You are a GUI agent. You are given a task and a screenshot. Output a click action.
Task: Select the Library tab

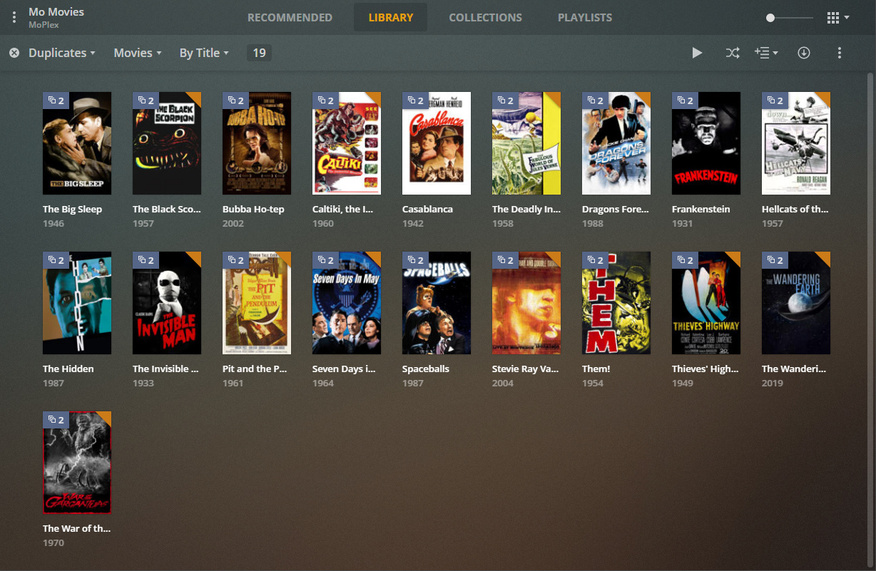[x=391, y=17]
